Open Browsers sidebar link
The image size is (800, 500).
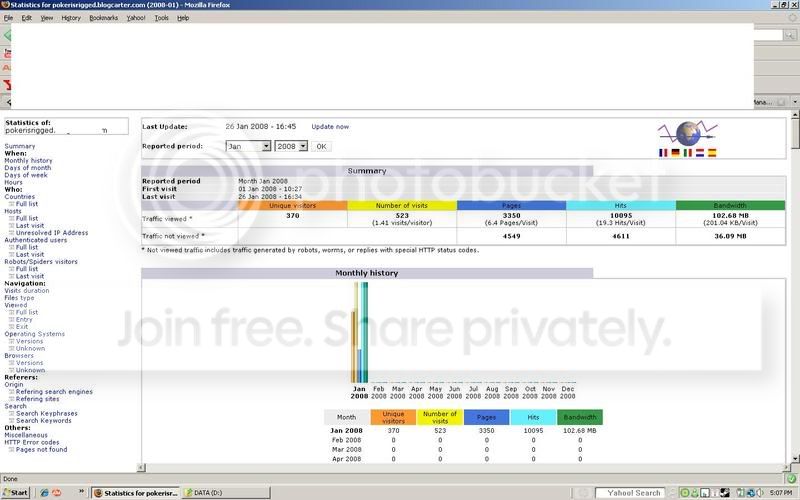coord(19,356)
